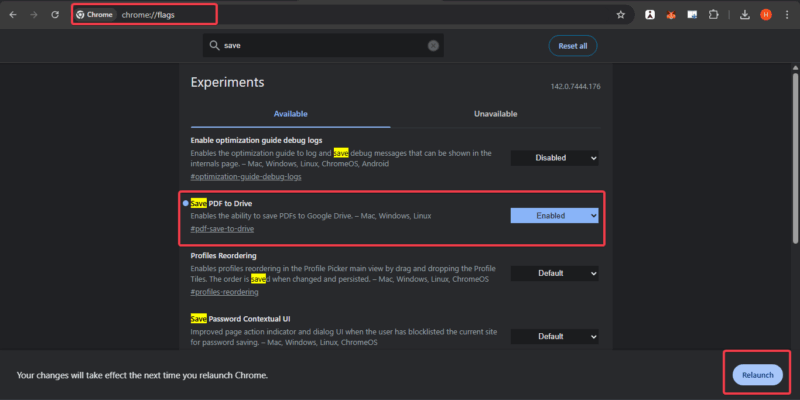
Task: Switch to the Available tab
Action: click(x=290, y=114)
